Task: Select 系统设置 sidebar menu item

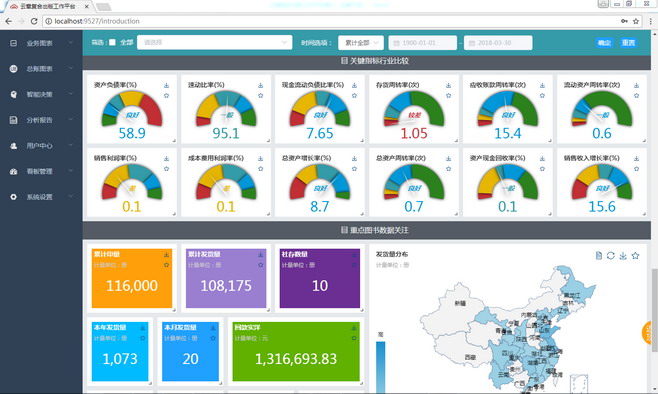Action: tap(41, 196)
